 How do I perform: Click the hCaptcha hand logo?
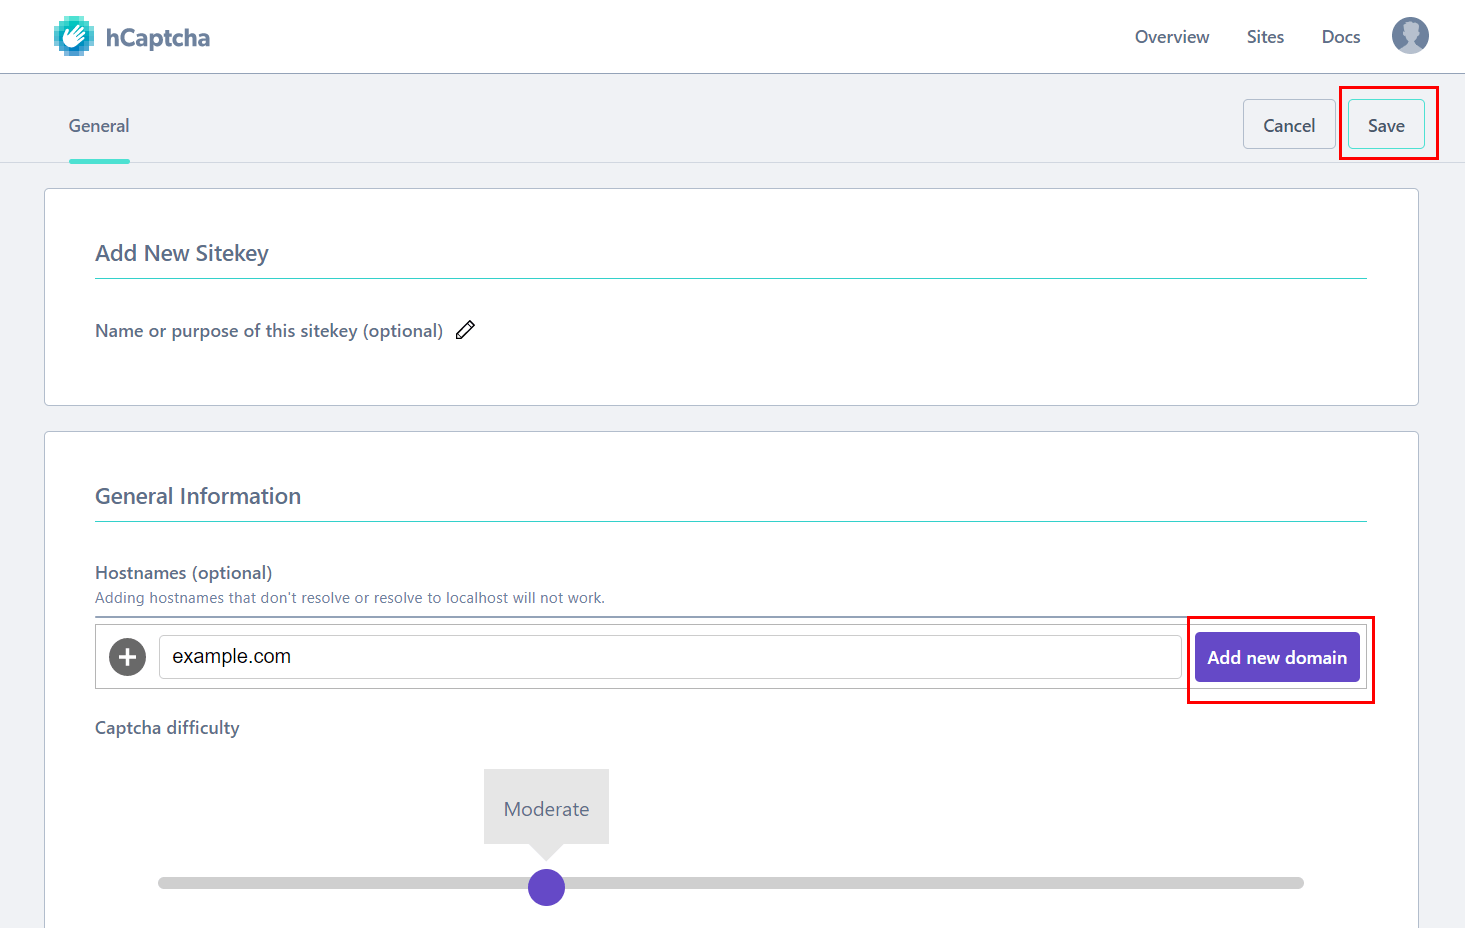(70, 35)
